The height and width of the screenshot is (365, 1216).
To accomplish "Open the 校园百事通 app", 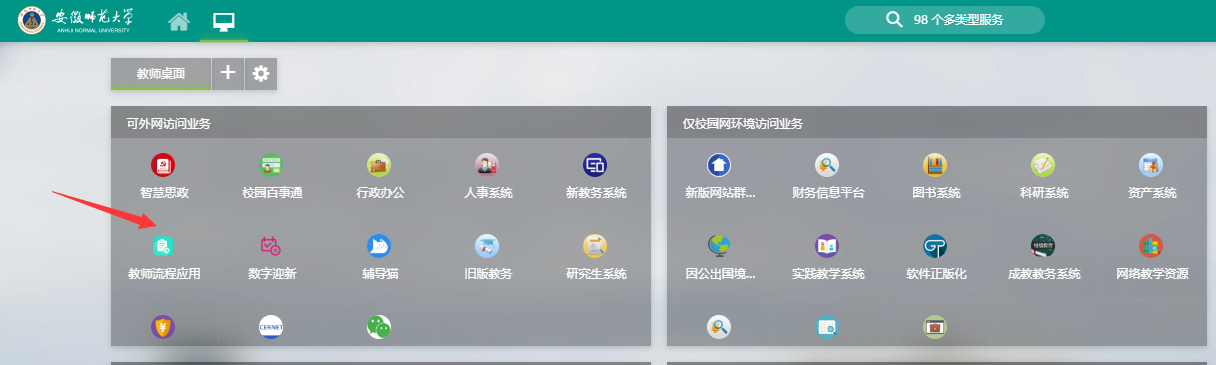I will pyautogui.click(x=272, y=175).
